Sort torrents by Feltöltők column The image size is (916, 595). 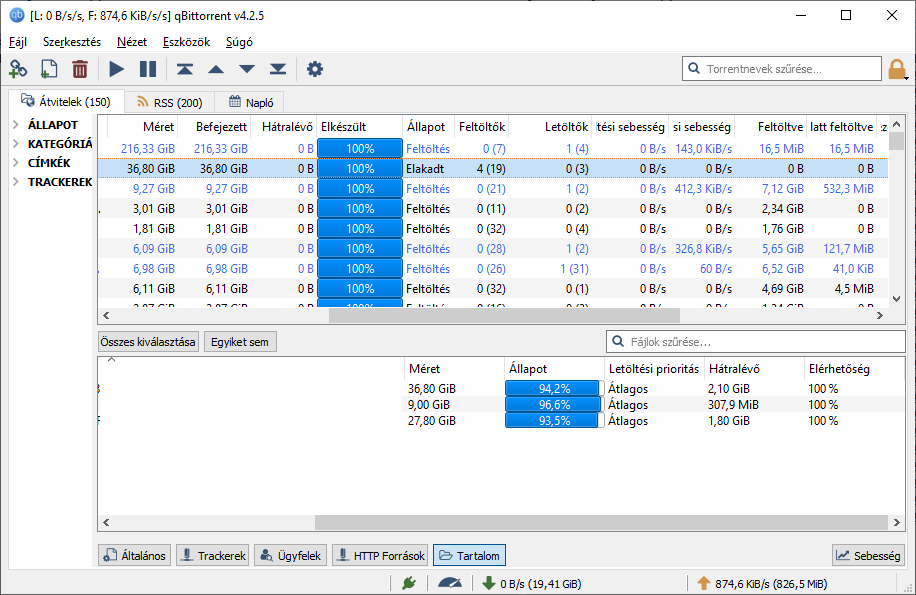481,127
